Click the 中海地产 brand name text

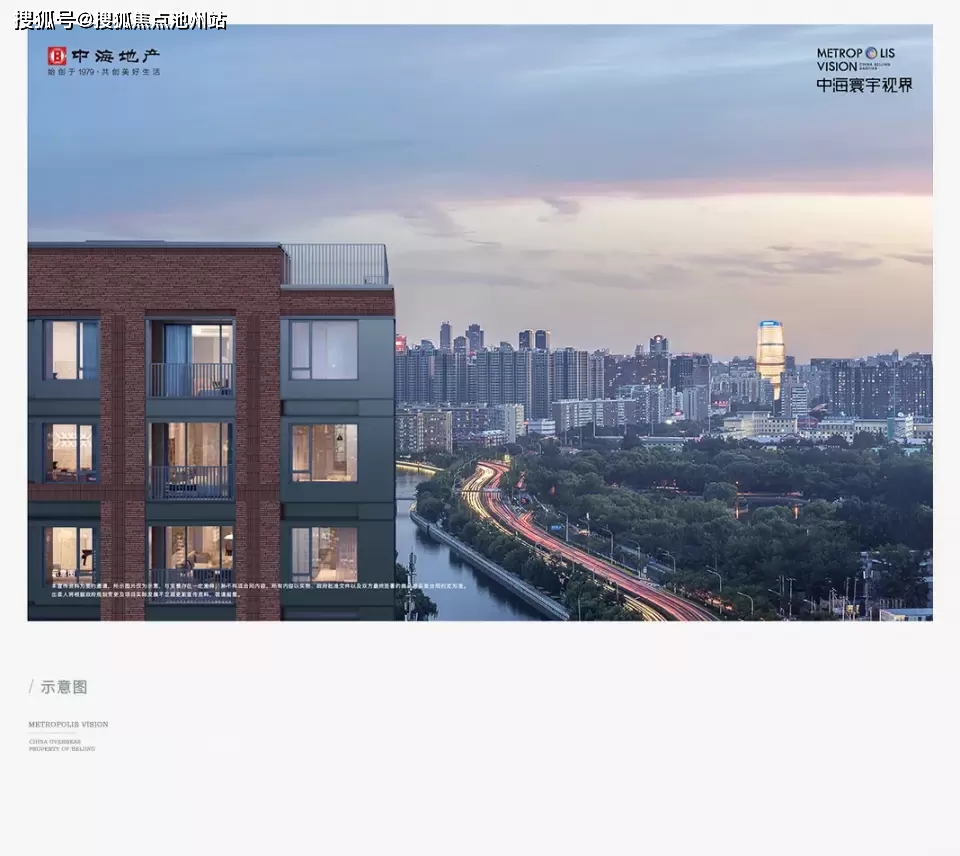[116, 56]
